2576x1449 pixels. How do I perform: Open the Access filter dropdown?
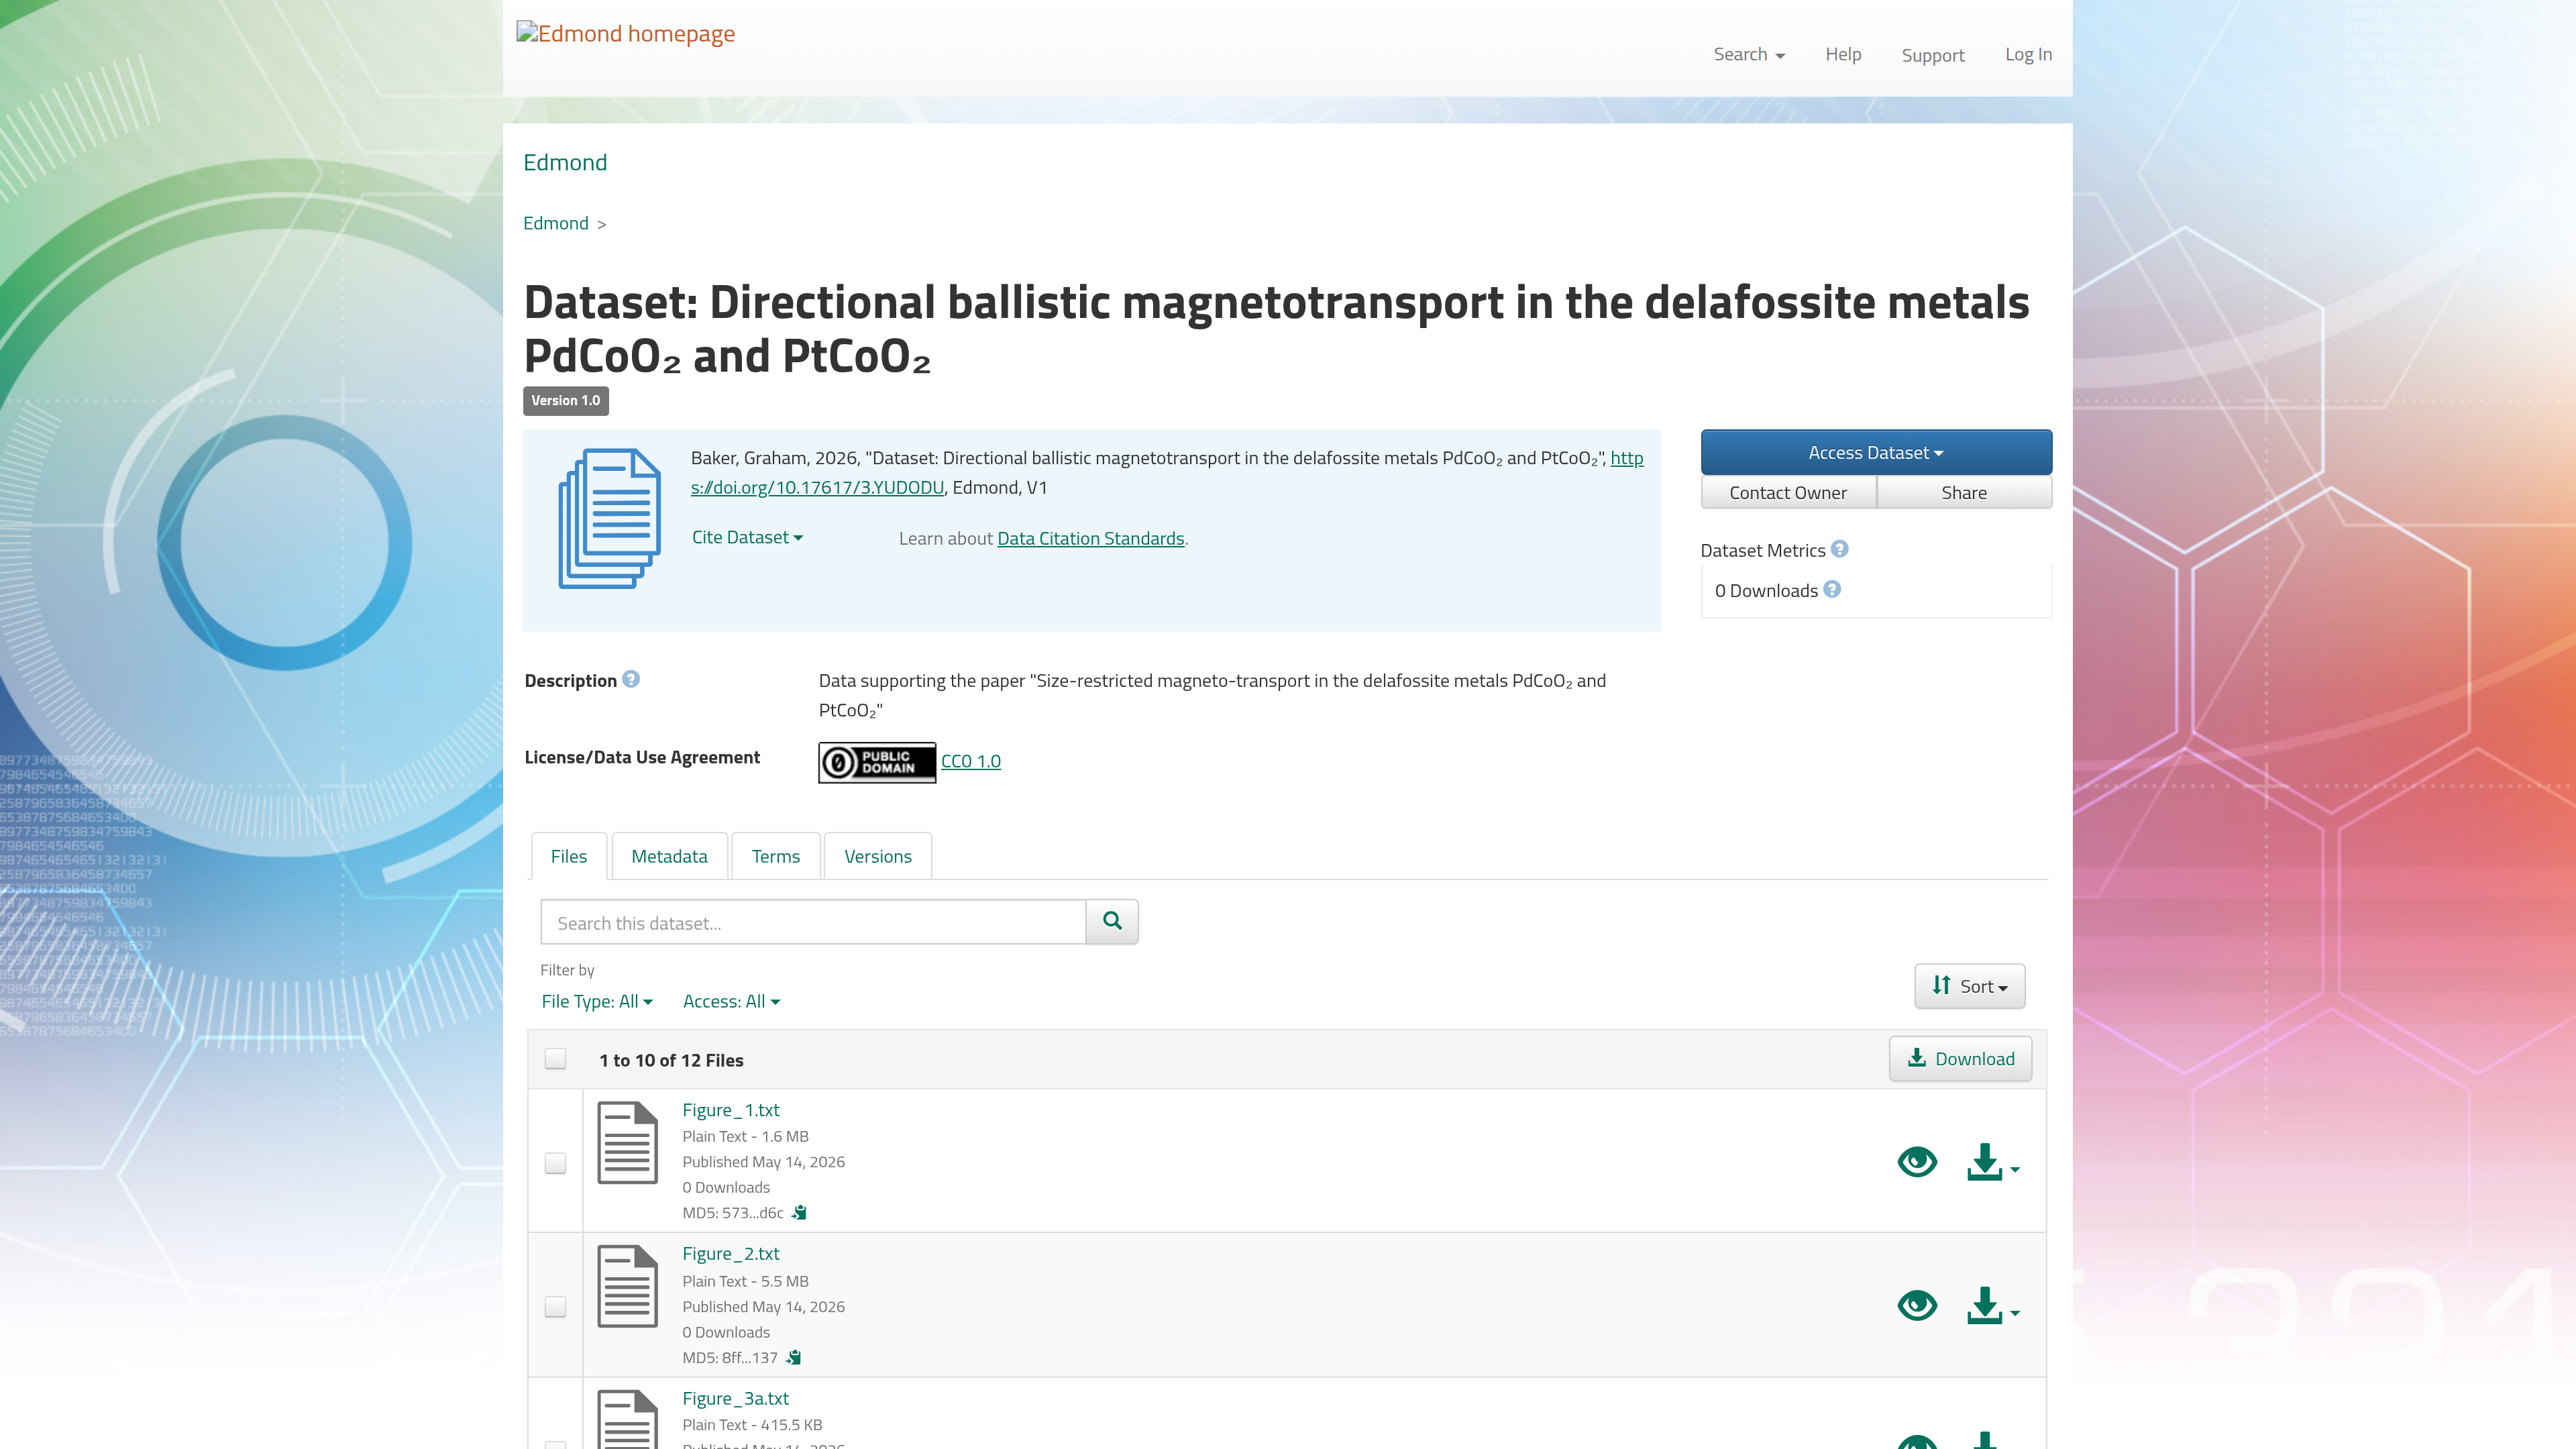coord(731,1001)
